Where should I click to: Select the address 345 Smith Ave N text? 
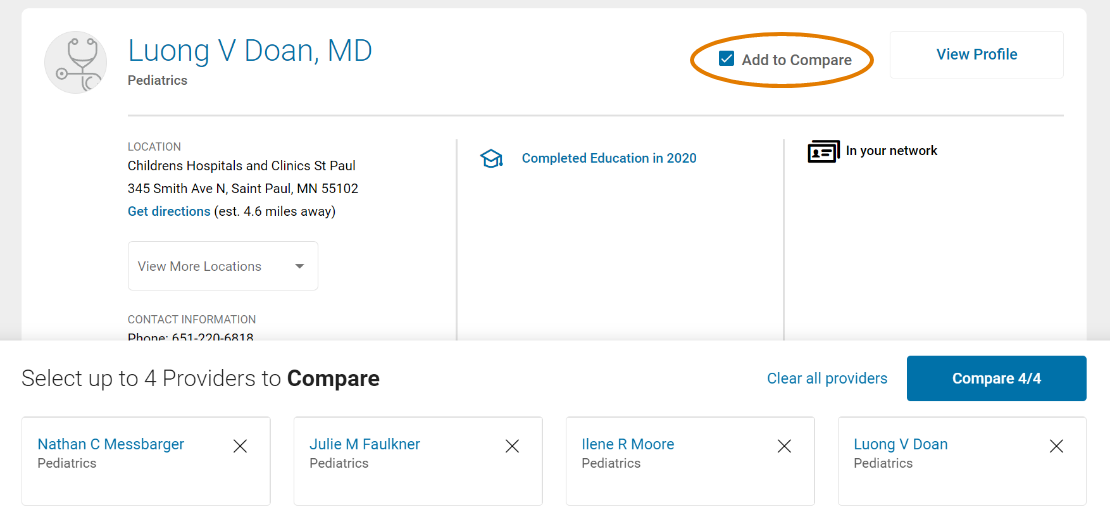point(243,189)
